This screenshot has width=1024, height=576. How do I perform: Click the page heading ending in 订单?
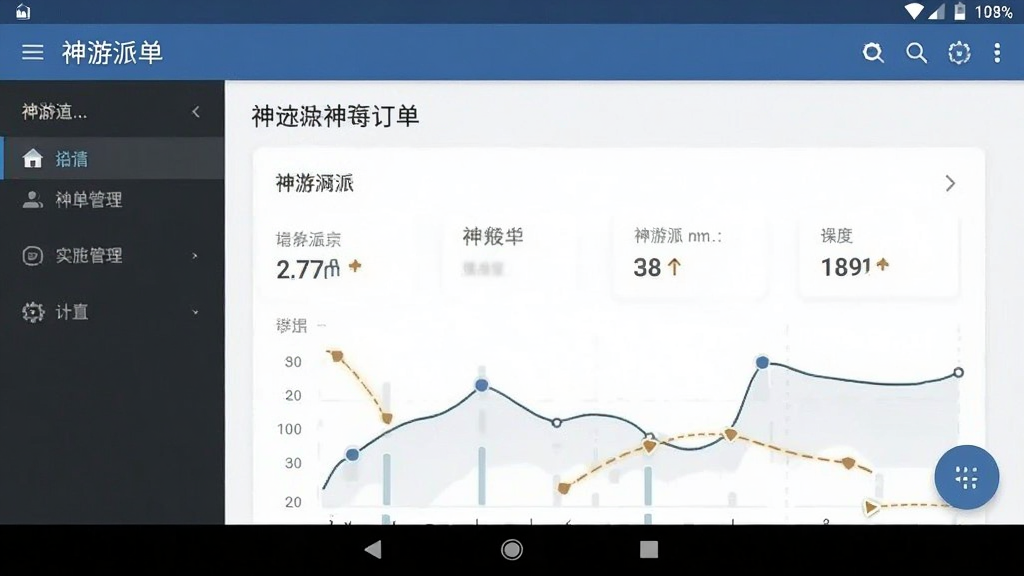point(335,116)
